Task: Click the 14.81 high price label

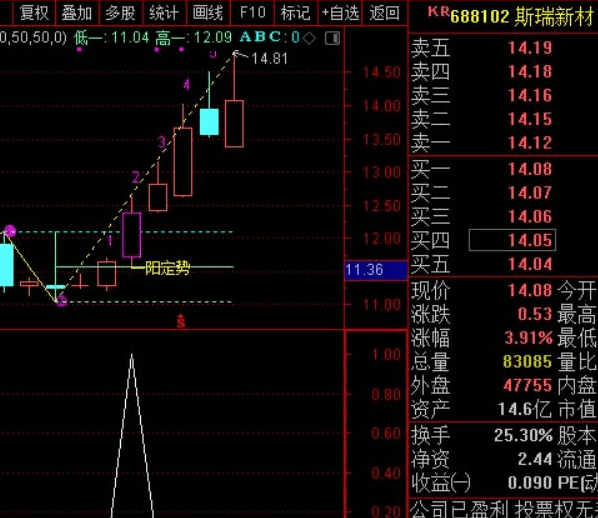Action: [x=269, y=58]
